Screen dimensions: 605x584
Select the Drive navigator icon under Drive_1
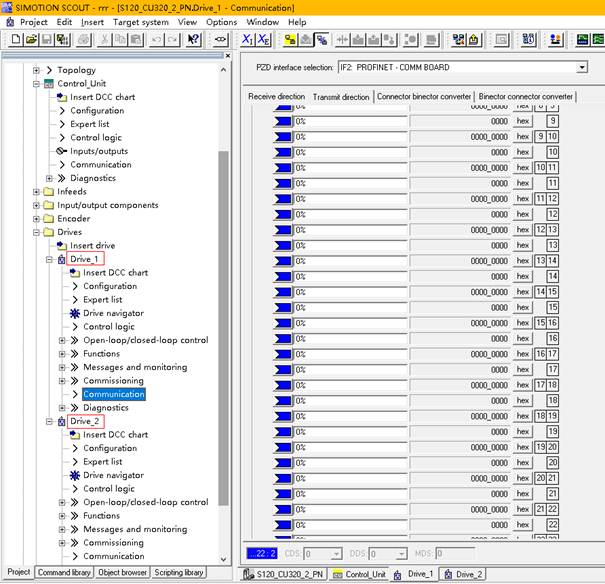(73, 313)
